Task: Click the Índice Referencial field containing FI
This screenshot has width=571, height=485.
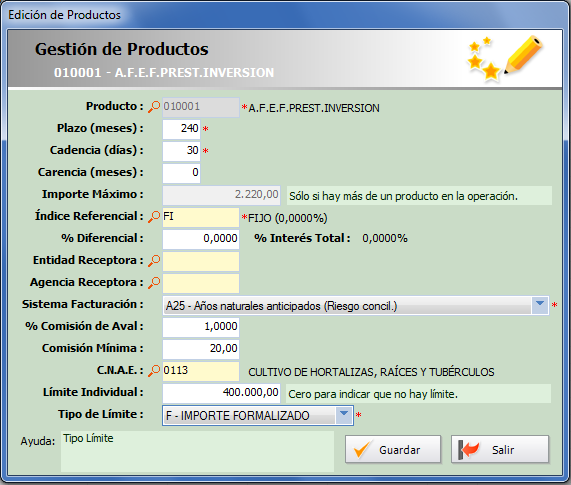Action: 201,217
